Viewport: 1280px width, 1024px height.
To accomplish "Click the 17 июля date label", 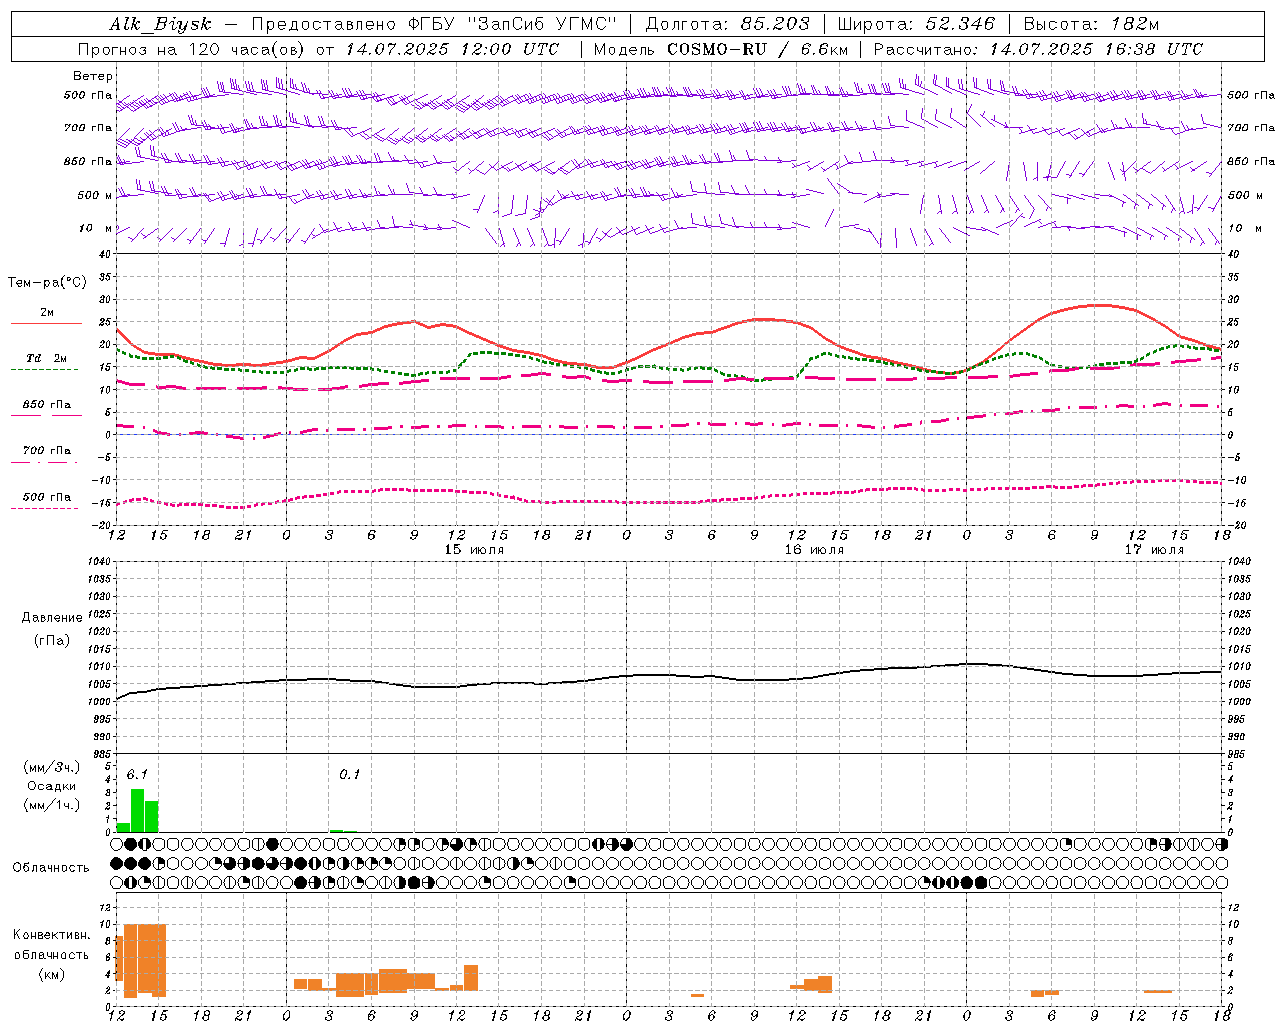I will click(1154, 550).
